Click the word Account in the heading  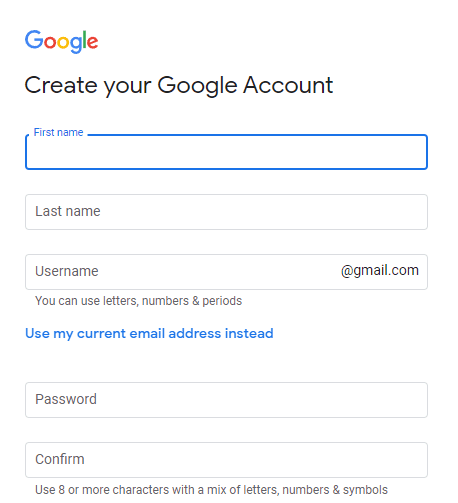coord(288,85)
